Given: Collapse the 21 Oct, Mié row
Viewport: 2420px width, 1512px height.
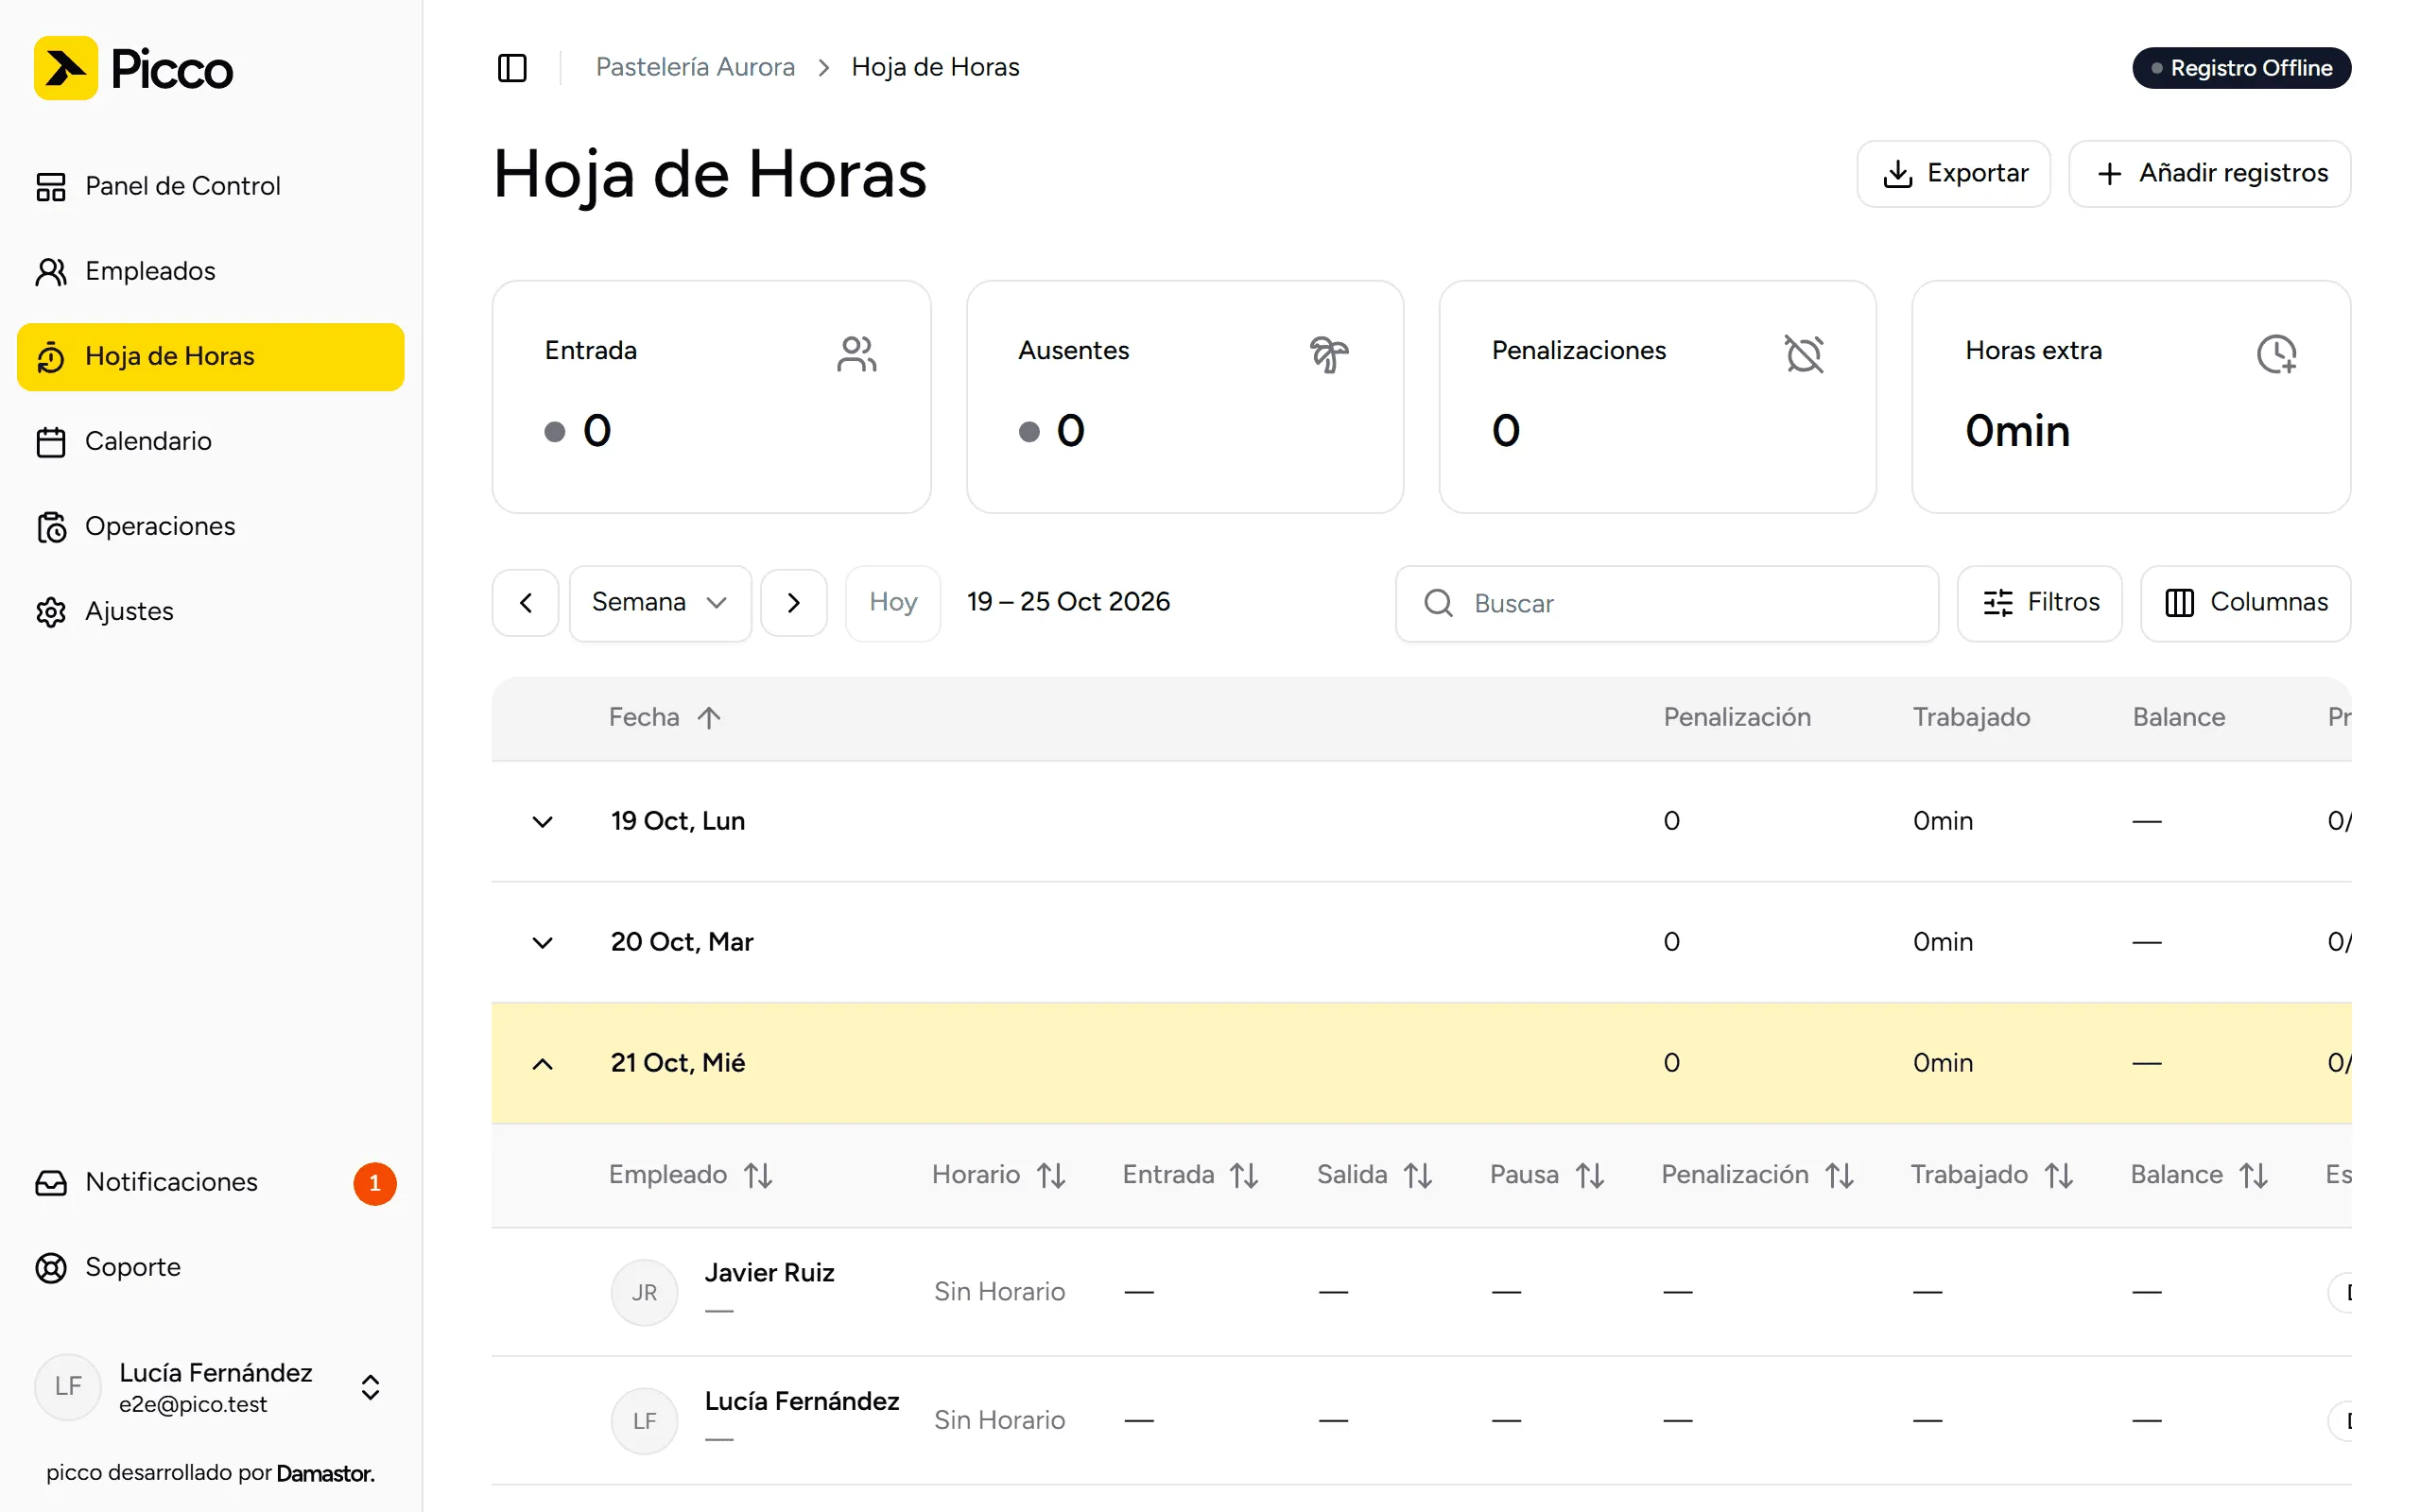Looking at the screenshot, I should 542,1064.
